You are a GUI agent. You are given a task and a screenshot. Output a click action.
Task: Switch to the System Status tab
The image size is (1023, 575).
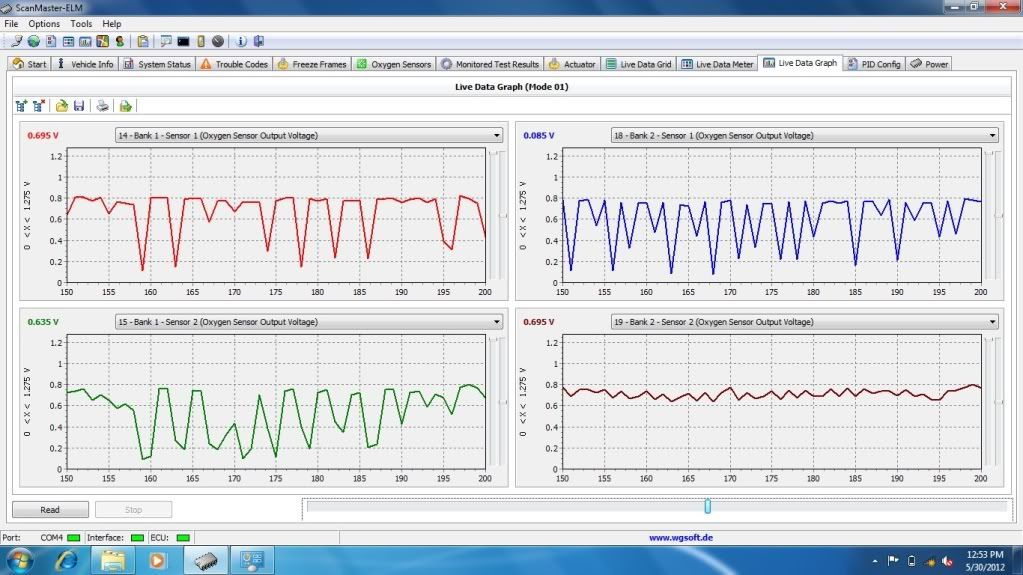157,64
